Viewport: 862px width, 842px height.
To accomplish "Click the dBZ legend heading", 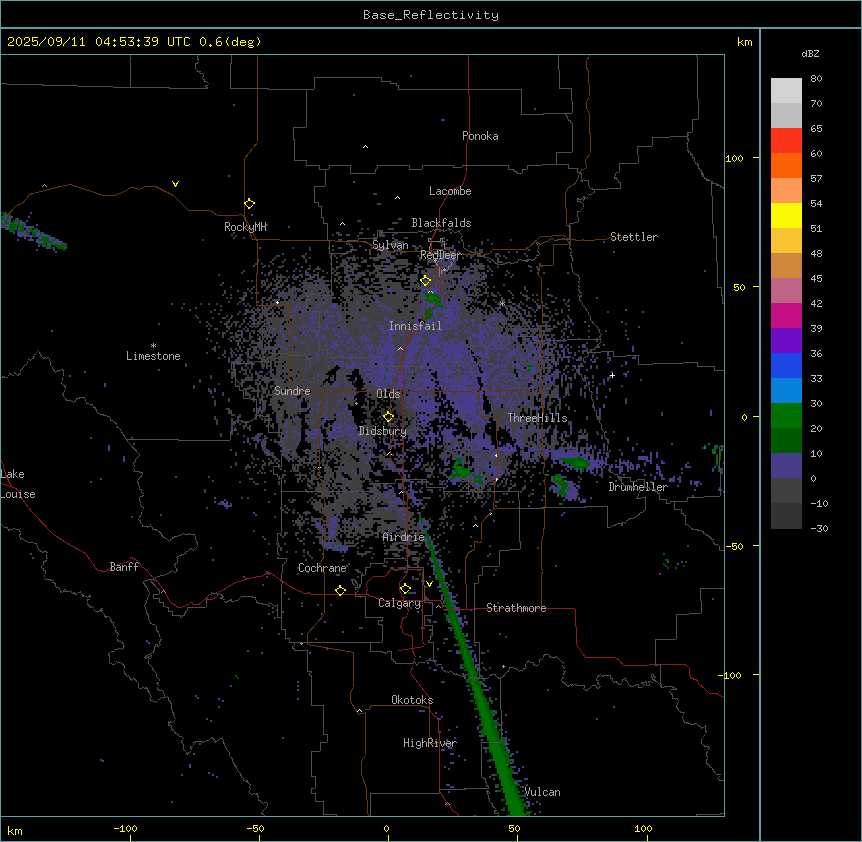I will point(810,53).
